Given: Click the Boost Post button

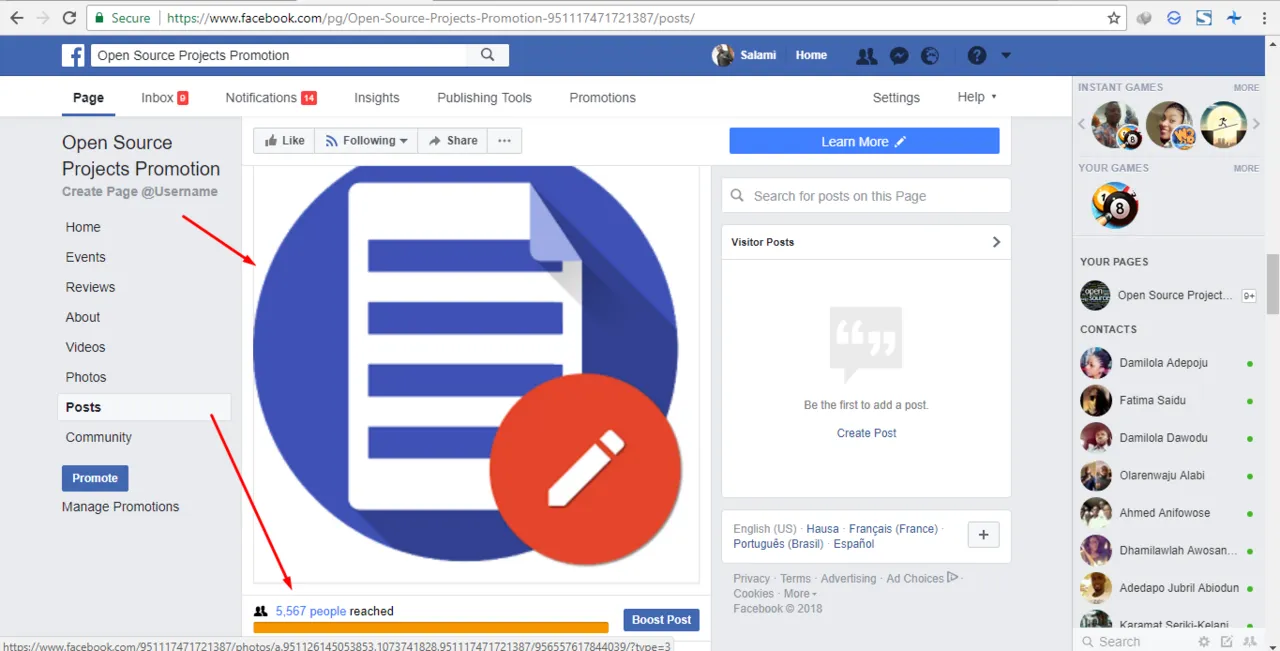Looking at the screenshot, I should point(661,620).
